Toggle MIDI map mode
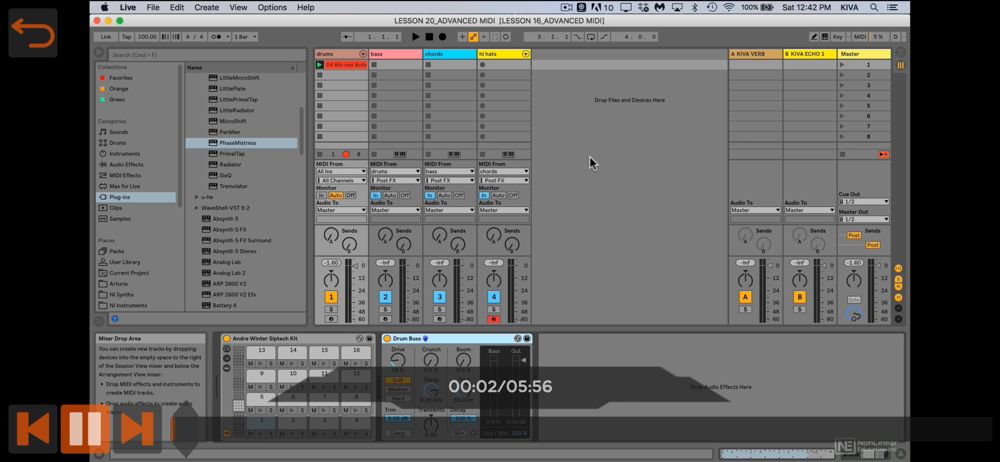Viewport: 1000px width, 462px height. point(860,37)
